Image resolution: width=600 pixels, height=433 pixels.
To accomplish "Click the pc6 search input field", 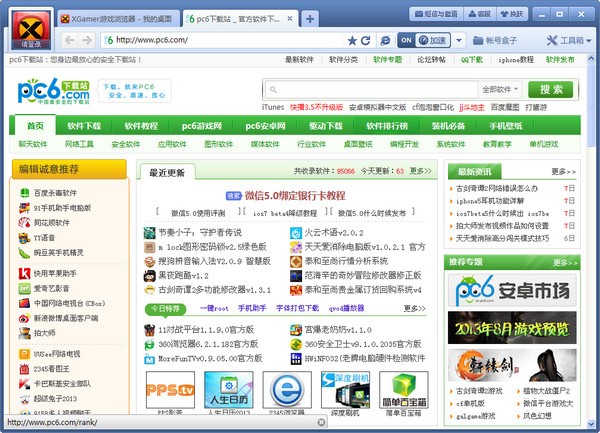I will point(371,90).
